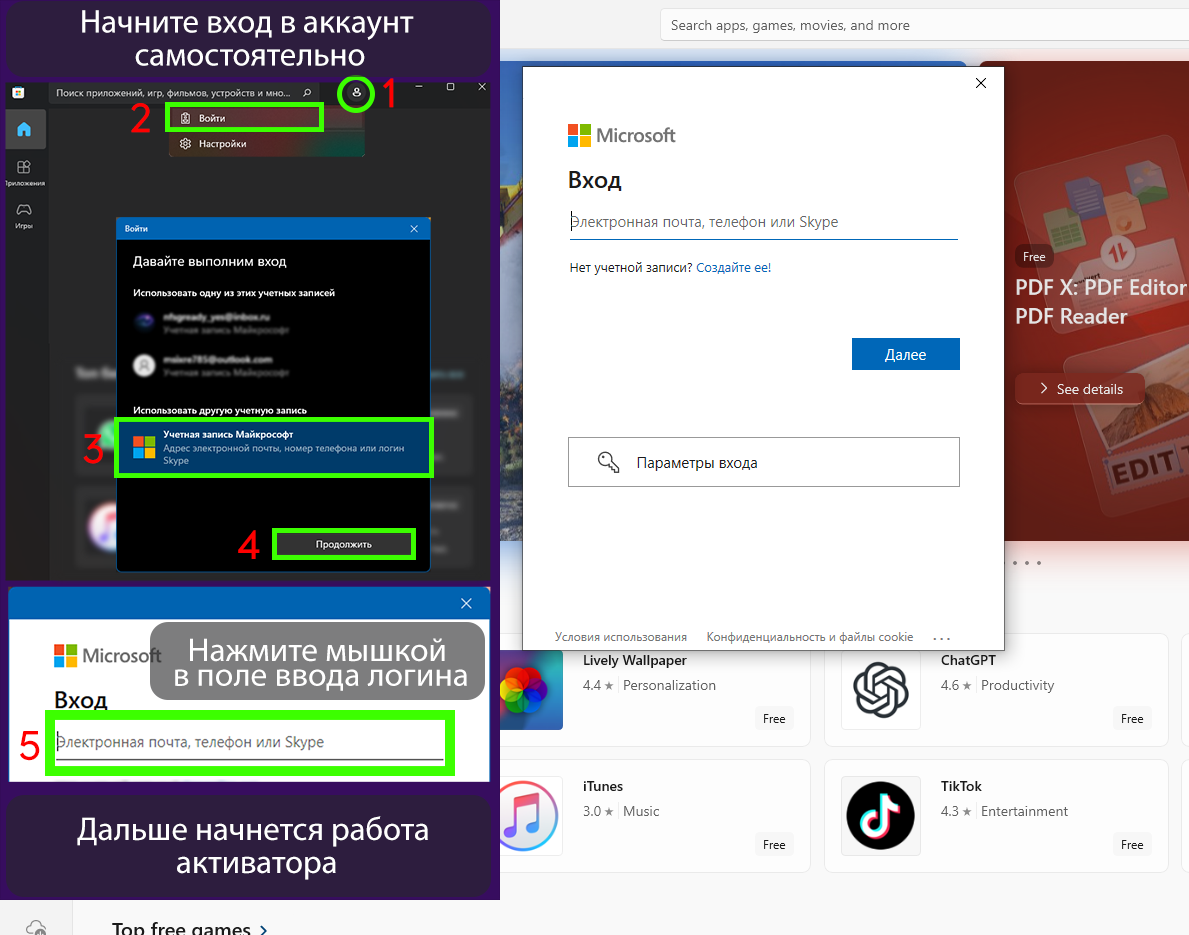Click the TikTok title text
Viewport: 1189px width, 935px height.
tap(961, 786)
